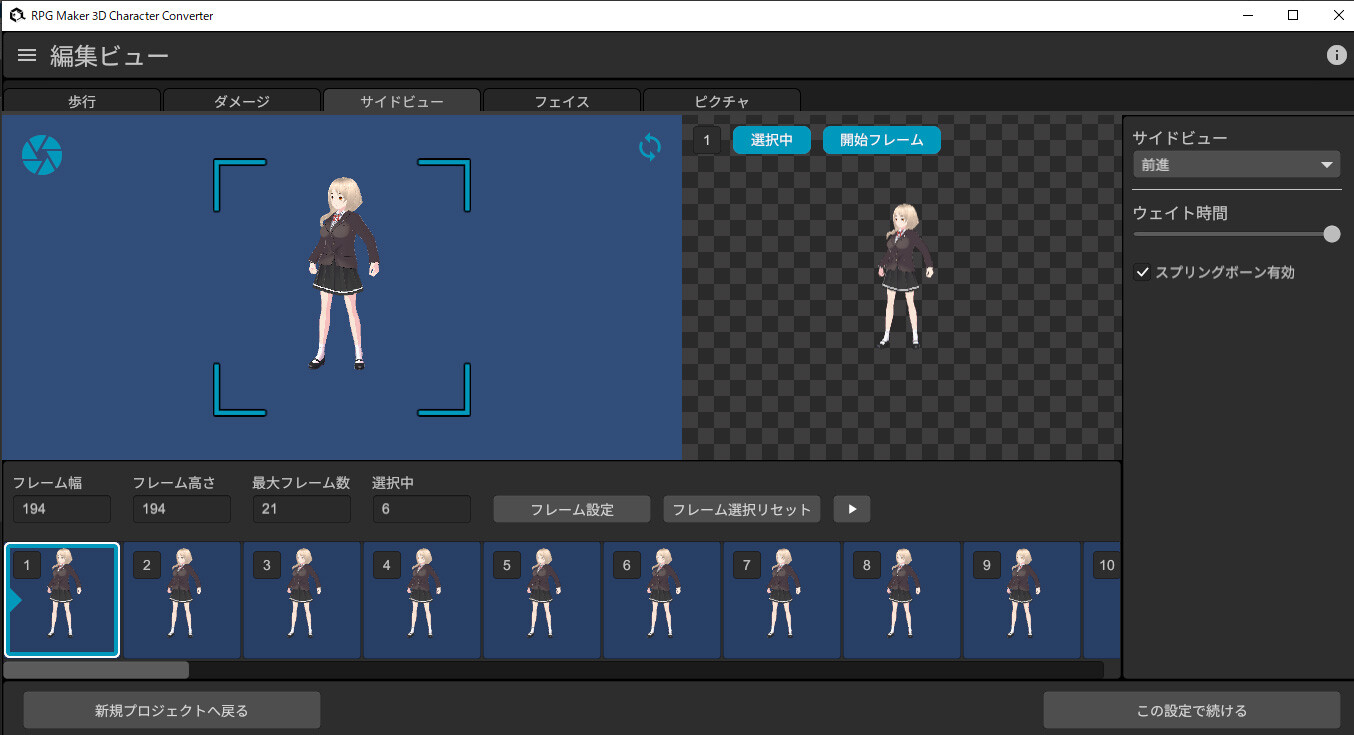Switch to the フェイス tab
Image resolution: width=1354 pixels, height=735 pixels.
point(561,101)
